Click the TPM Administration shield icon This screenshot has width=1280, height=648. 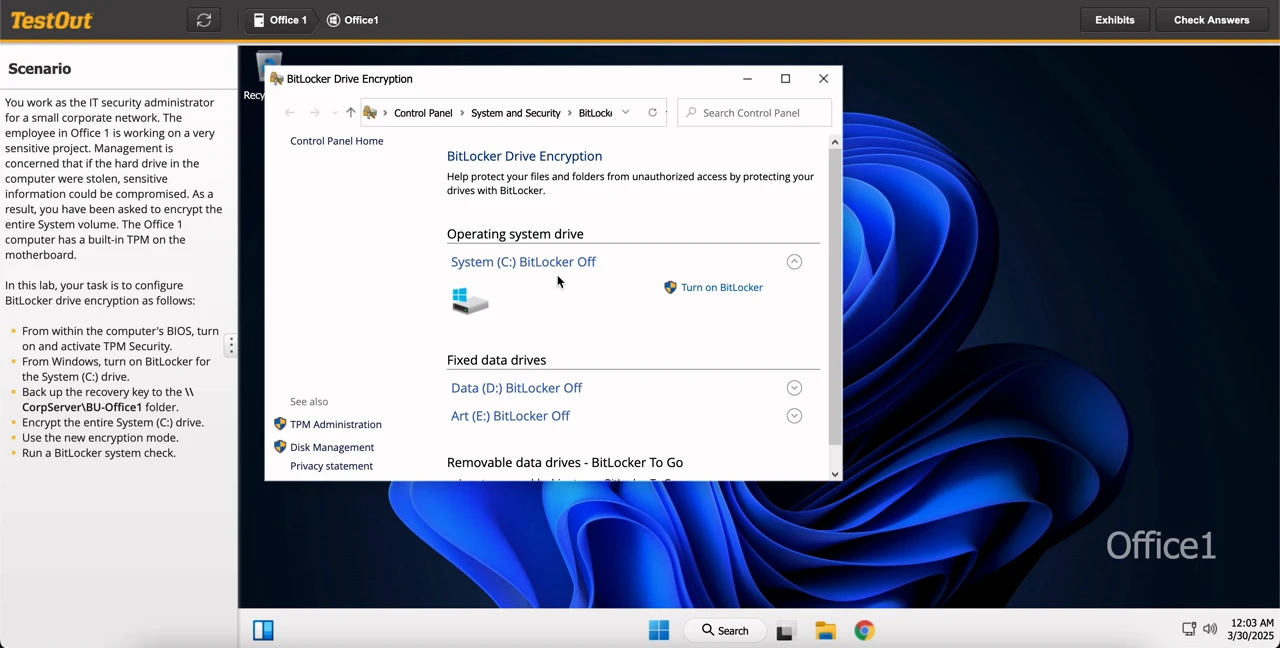pyautogui.click(x=280, y=424)
